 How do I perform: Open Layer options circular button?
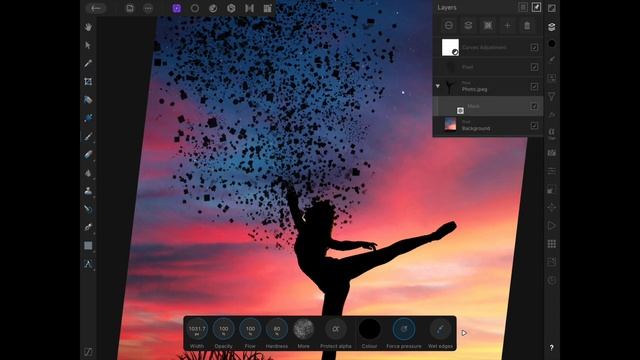(x=449, y=25)
